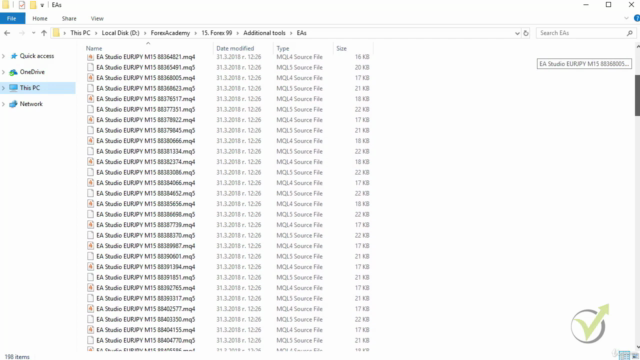Select Quick access in the navigation pane

pos(37,56)
